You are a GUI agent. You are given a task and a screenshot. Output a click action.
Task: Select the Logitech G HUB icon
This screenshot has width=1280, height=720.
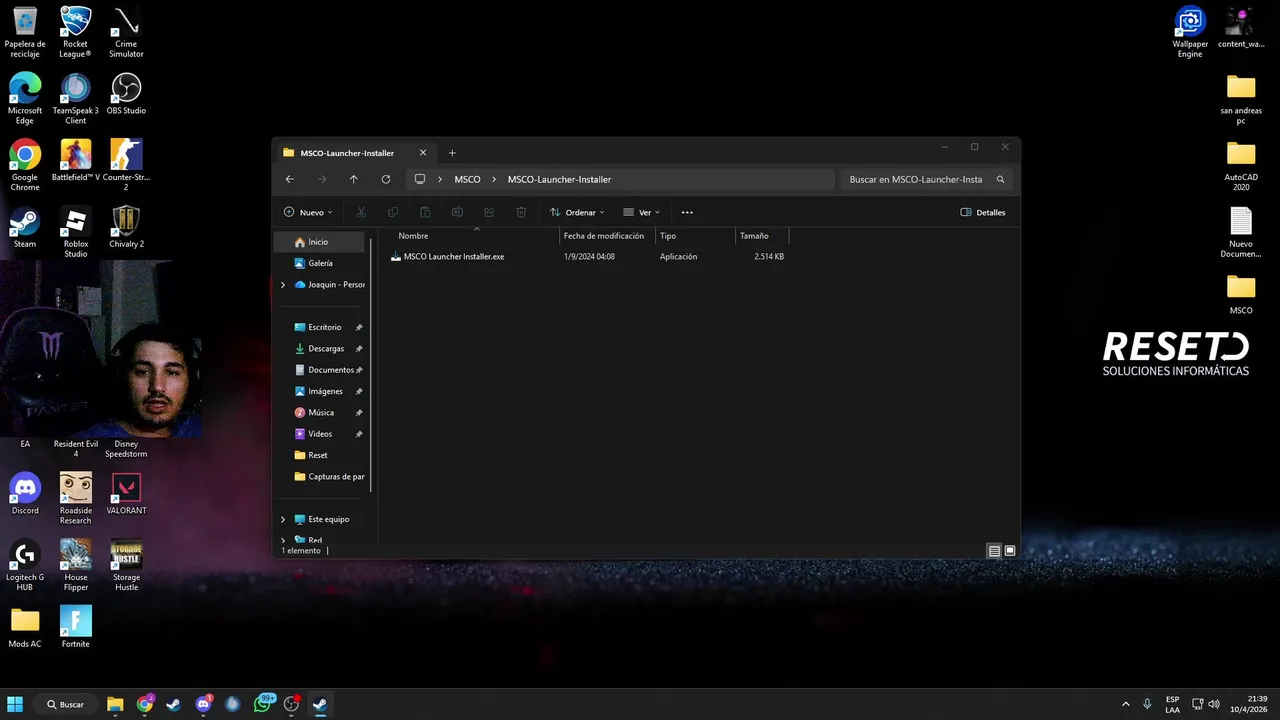[x=25, y=565]
